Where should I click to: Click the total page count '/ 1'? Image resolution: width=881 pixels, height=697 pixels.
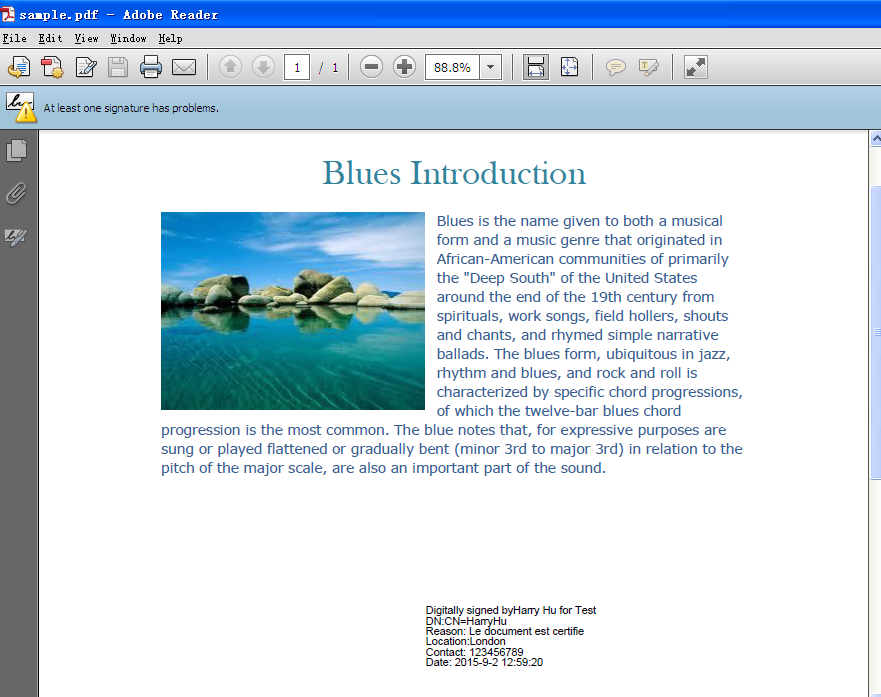329,68
